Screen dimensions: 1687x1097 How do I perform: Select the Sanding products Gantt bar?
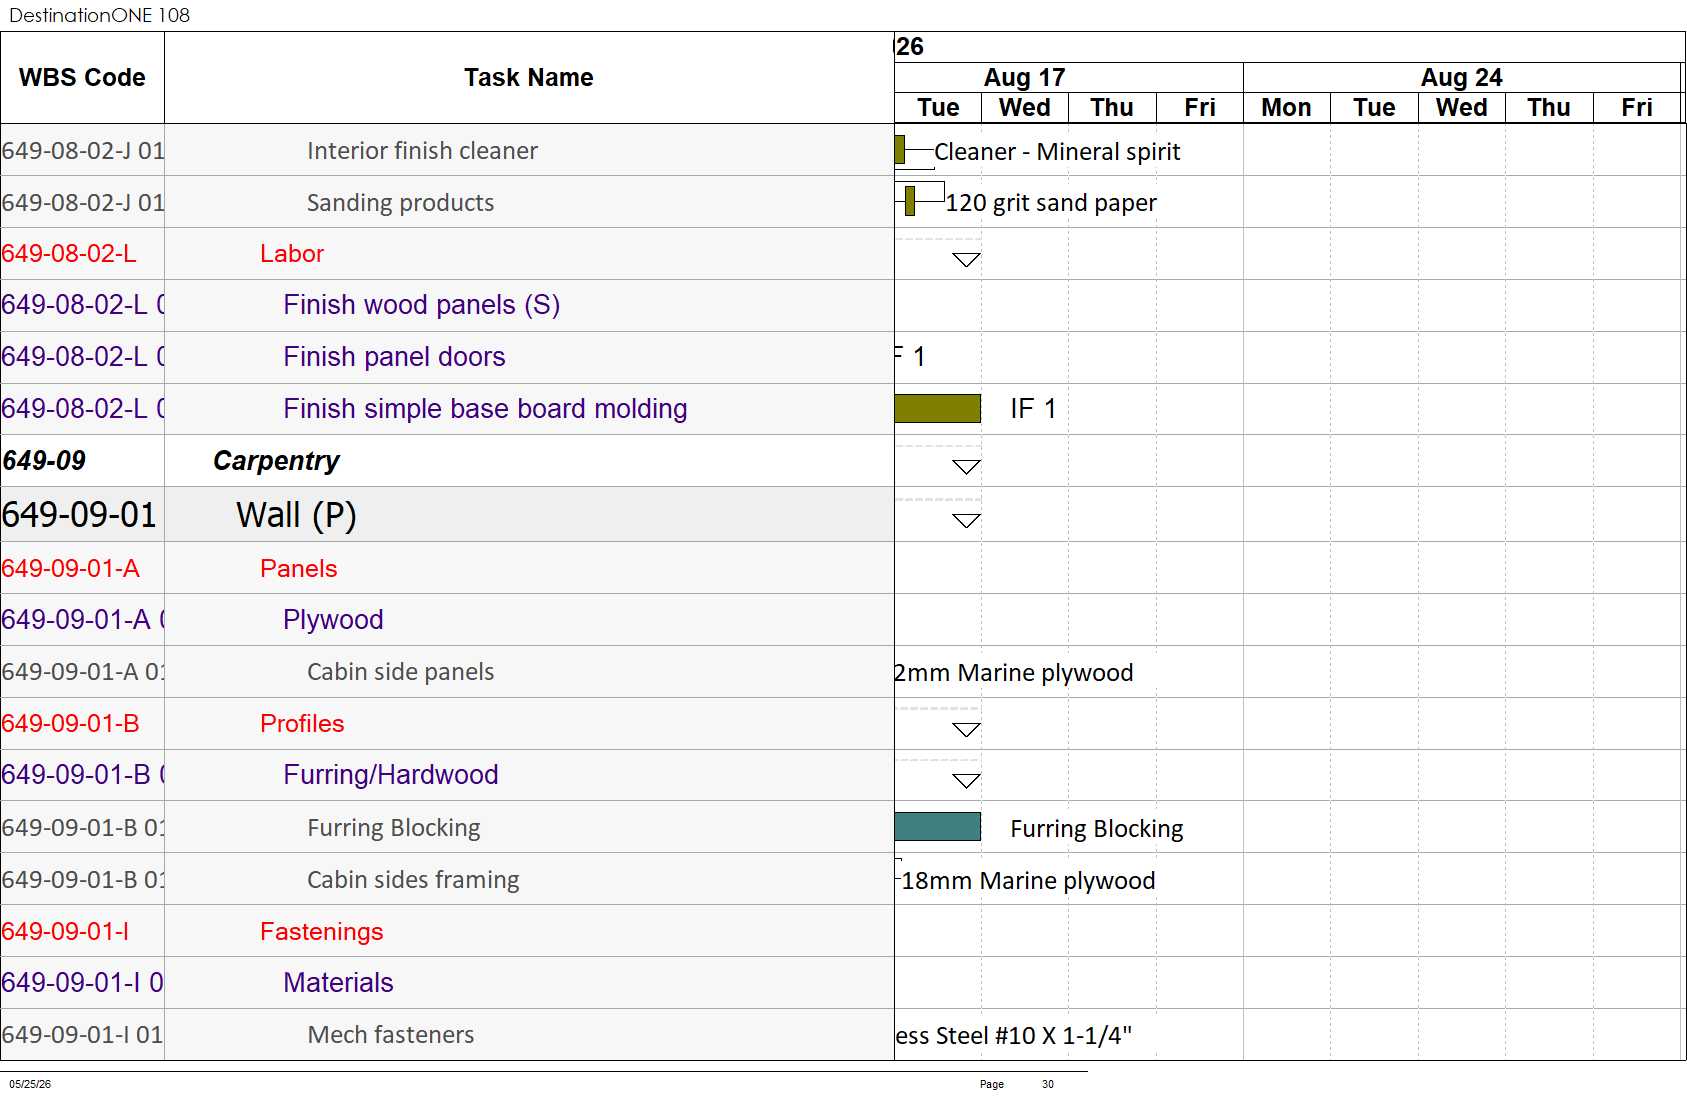click(x=910, y=201)
